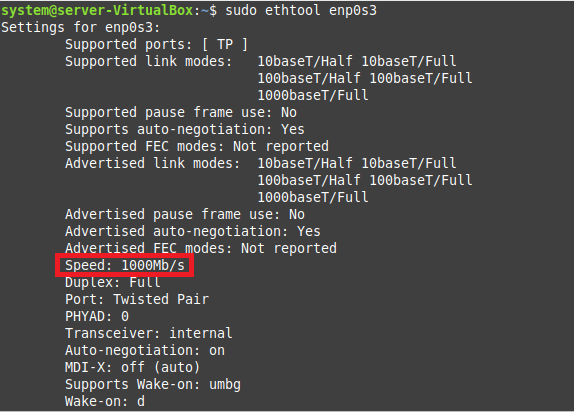Click the highlighted Speed: 1000Mb/s line
Screen dimensions: 574x412
coord(124,265)
